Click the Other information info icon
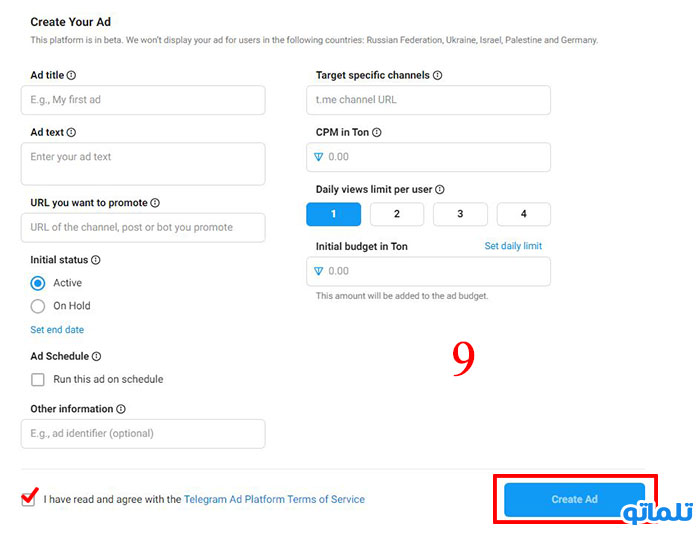This screenshot has height=534, width=700. click(x=121, y=409)
